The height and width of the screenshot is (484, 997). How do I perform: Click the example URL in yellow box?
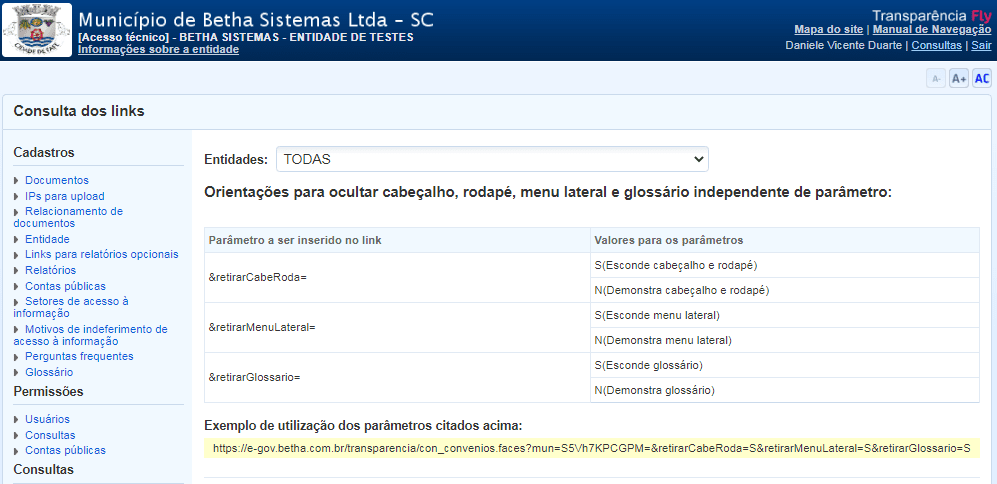point(591,448)
